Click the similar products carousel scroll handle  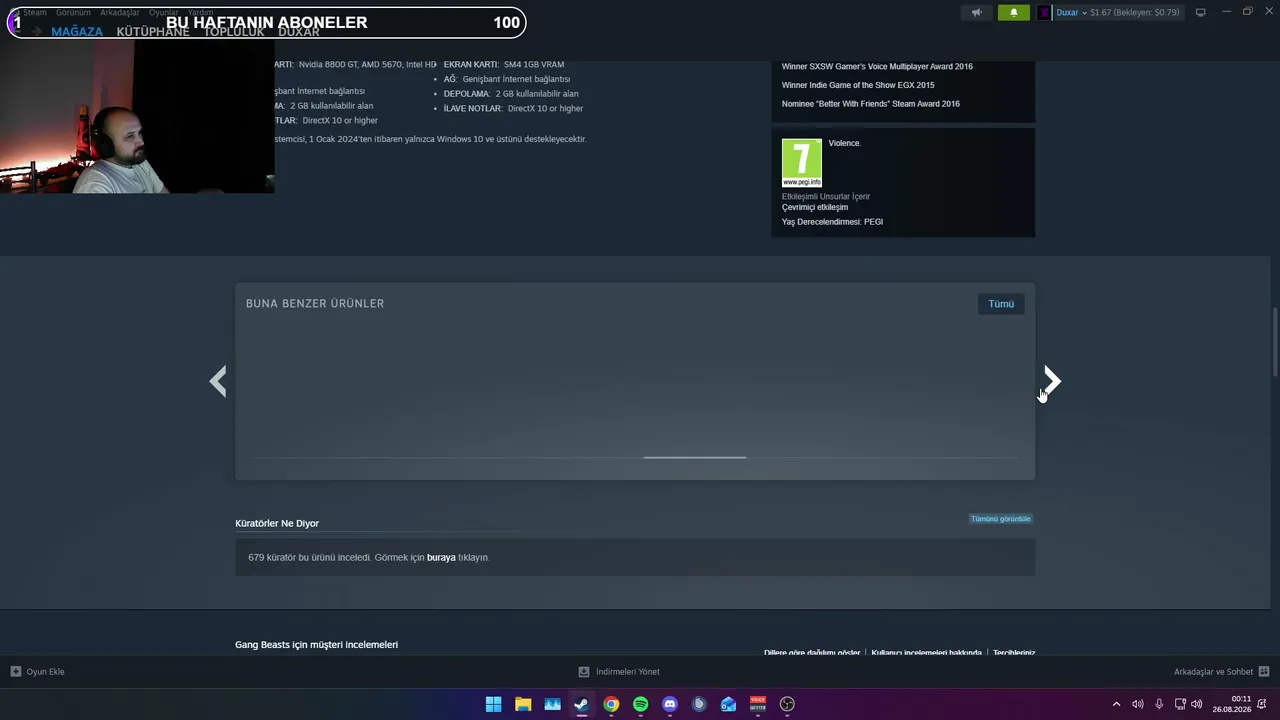coord(695,458)
